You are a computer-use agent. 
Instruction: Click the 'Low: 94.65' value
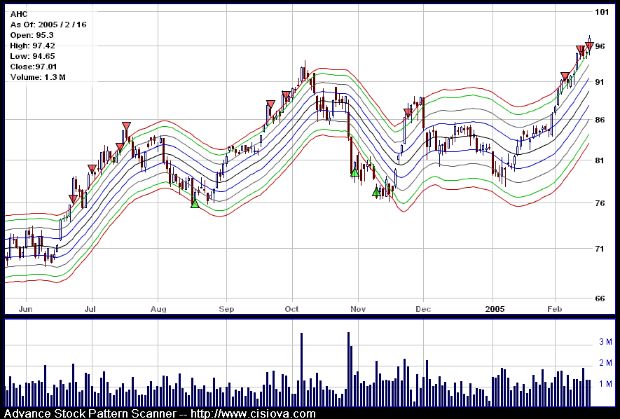[32, 56]
